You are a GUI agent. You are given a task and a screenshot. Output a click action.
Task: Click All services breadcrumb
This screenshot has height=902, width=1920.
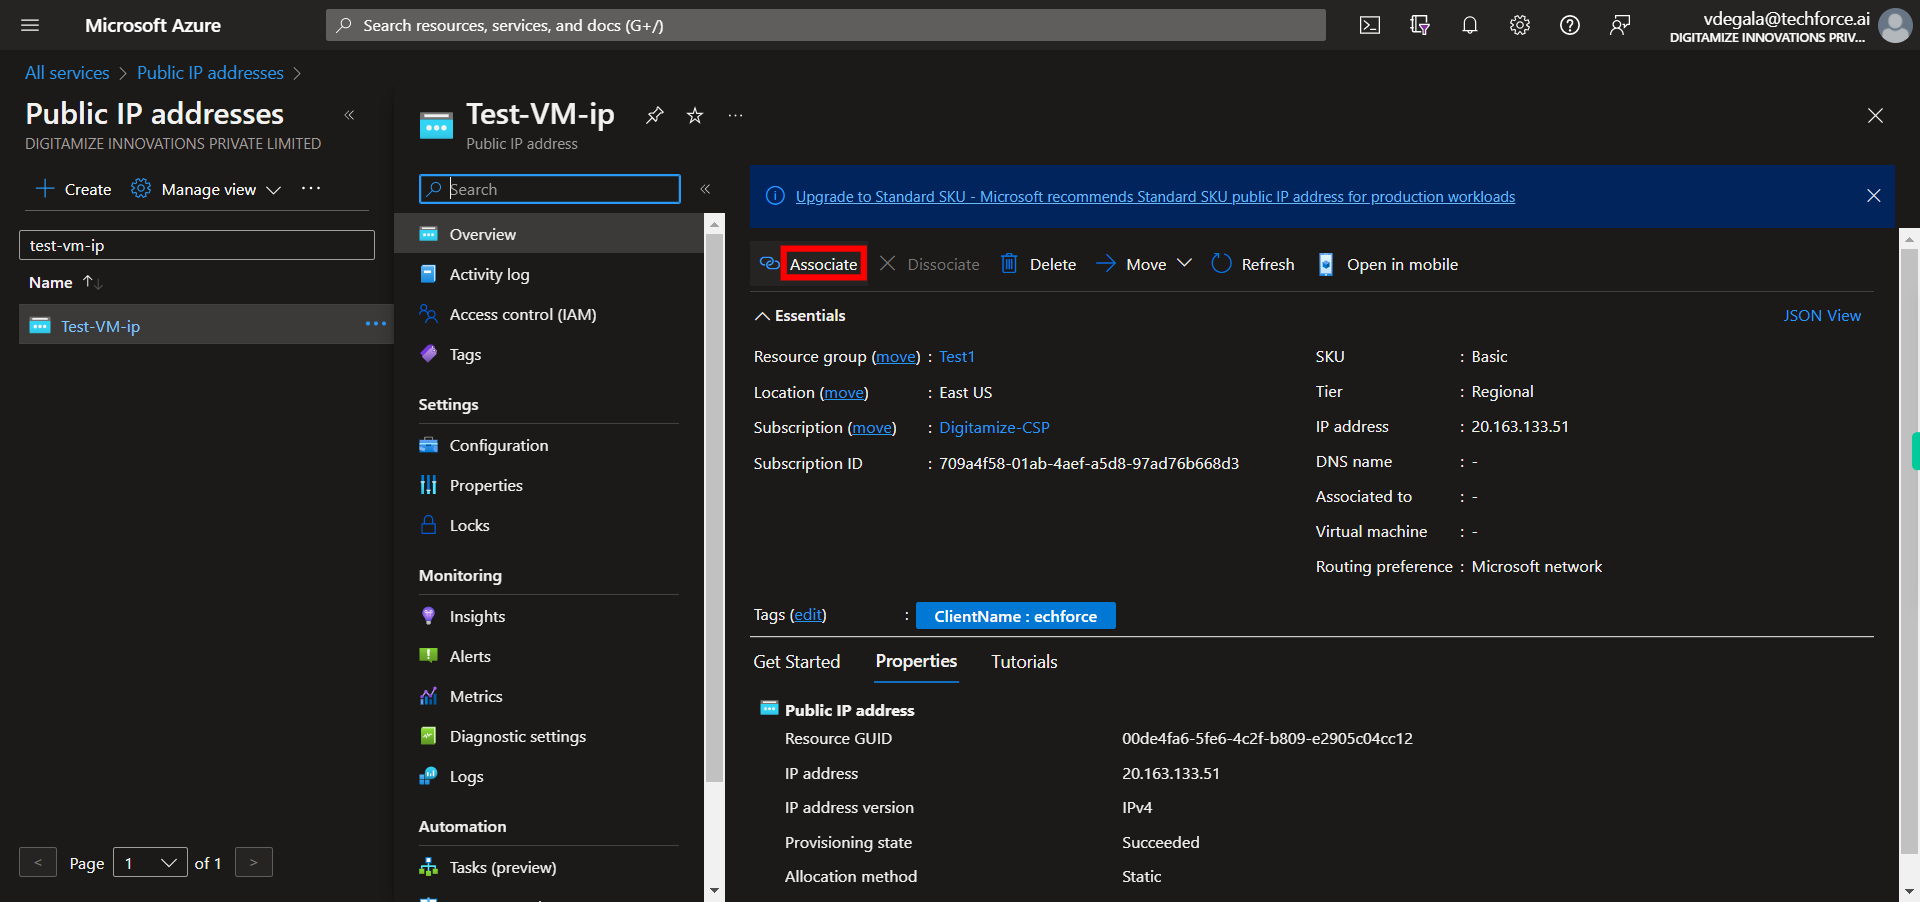pyautogui.click(x=67, y=73)
